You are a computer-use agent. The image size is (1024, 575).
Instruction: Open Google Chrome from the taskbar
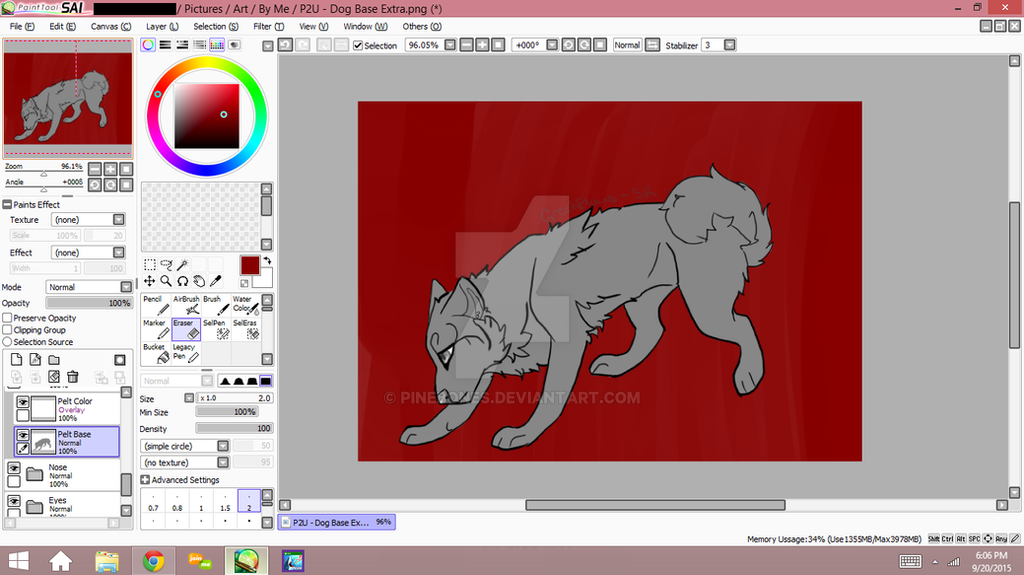point(153,561)
